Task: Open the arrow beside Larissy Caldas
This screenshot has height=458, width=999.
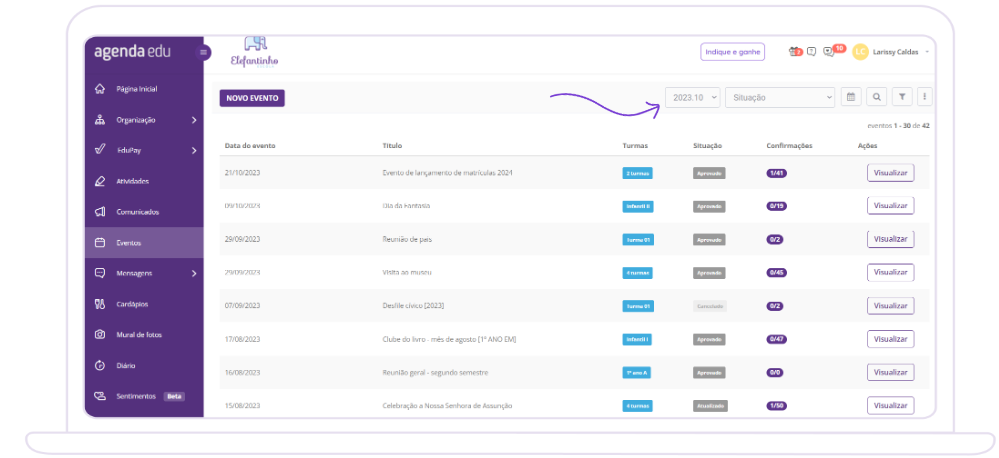Action: (x=927, y=52)
